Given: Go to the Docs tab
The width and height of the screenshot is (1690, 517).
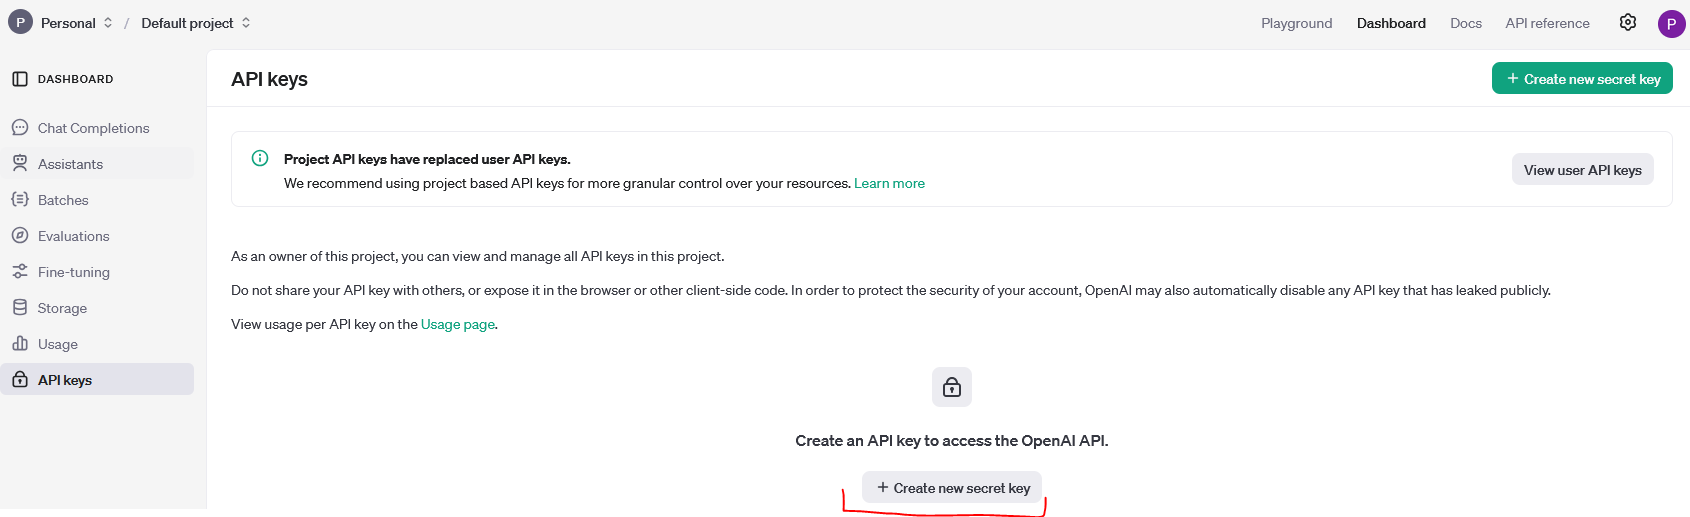Looking at the screenshot, I should tap(1466, 23).
